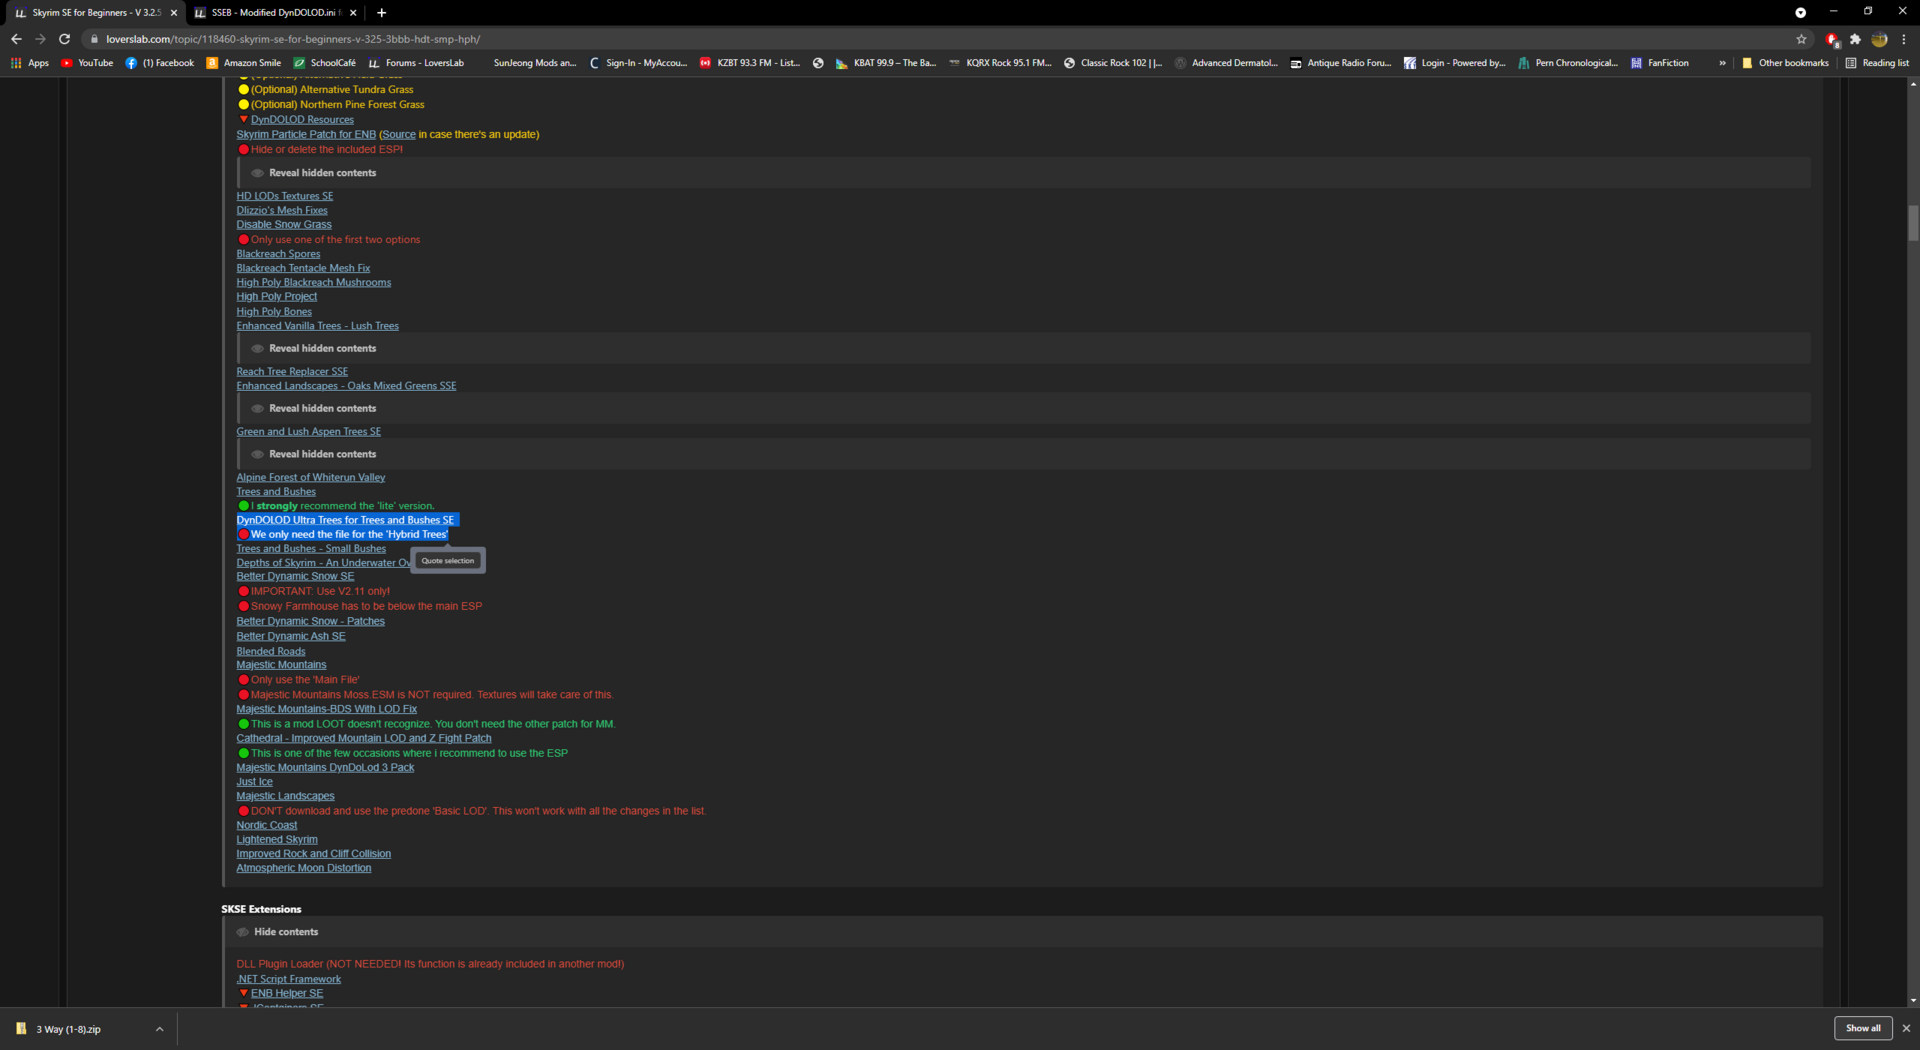Open the globe bookmark after KZBT
Image resolution: width=1920 pixels, height=1050 pixels.
(818, 63)
